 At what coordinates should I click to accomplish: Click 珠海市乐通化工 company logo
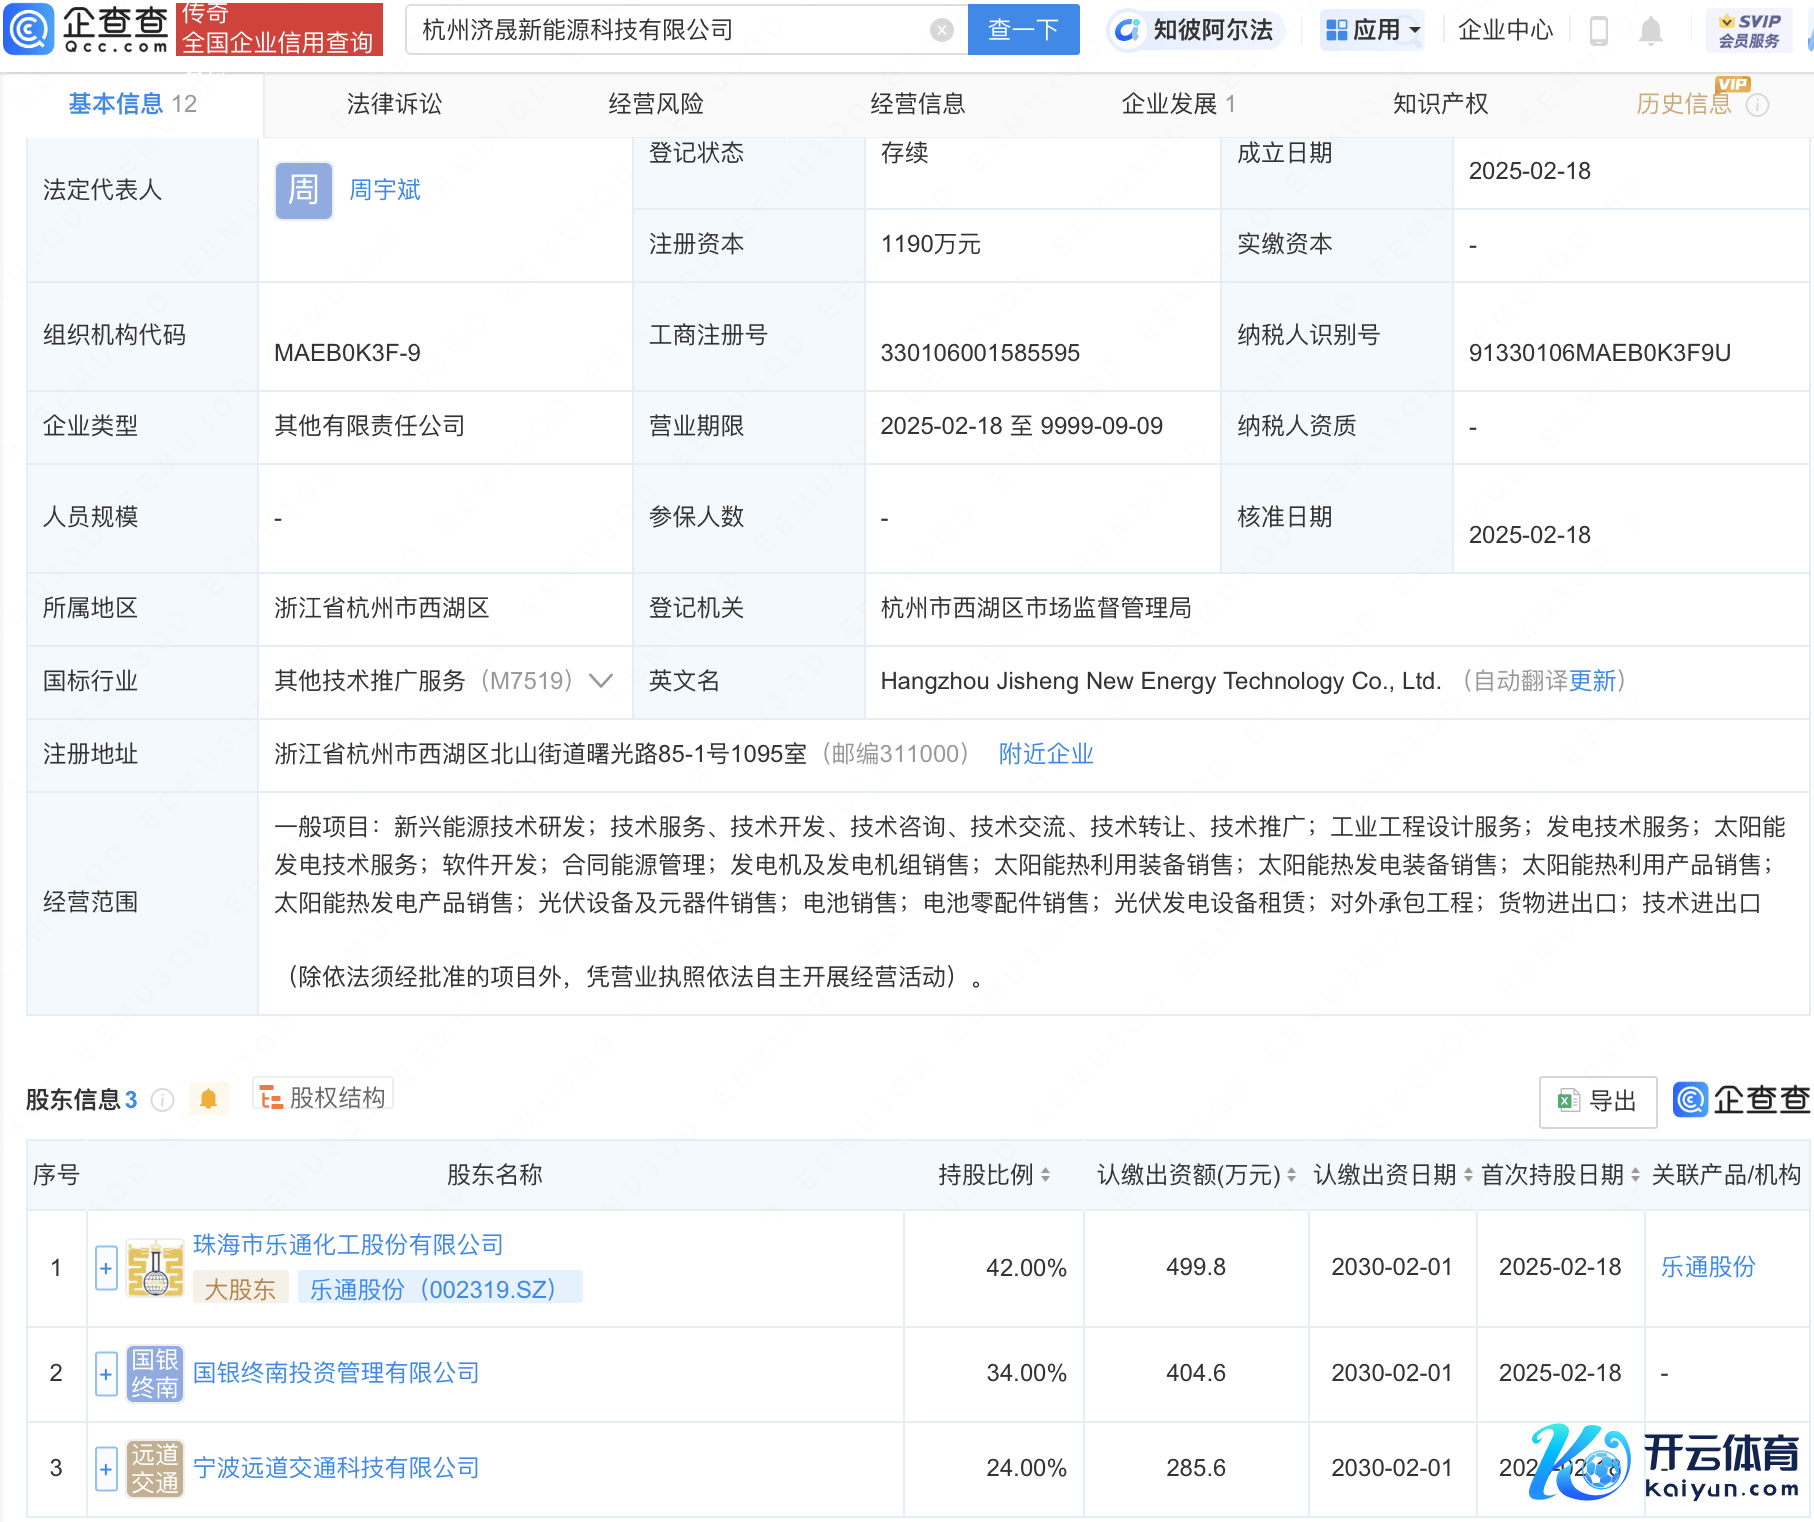155,1268
